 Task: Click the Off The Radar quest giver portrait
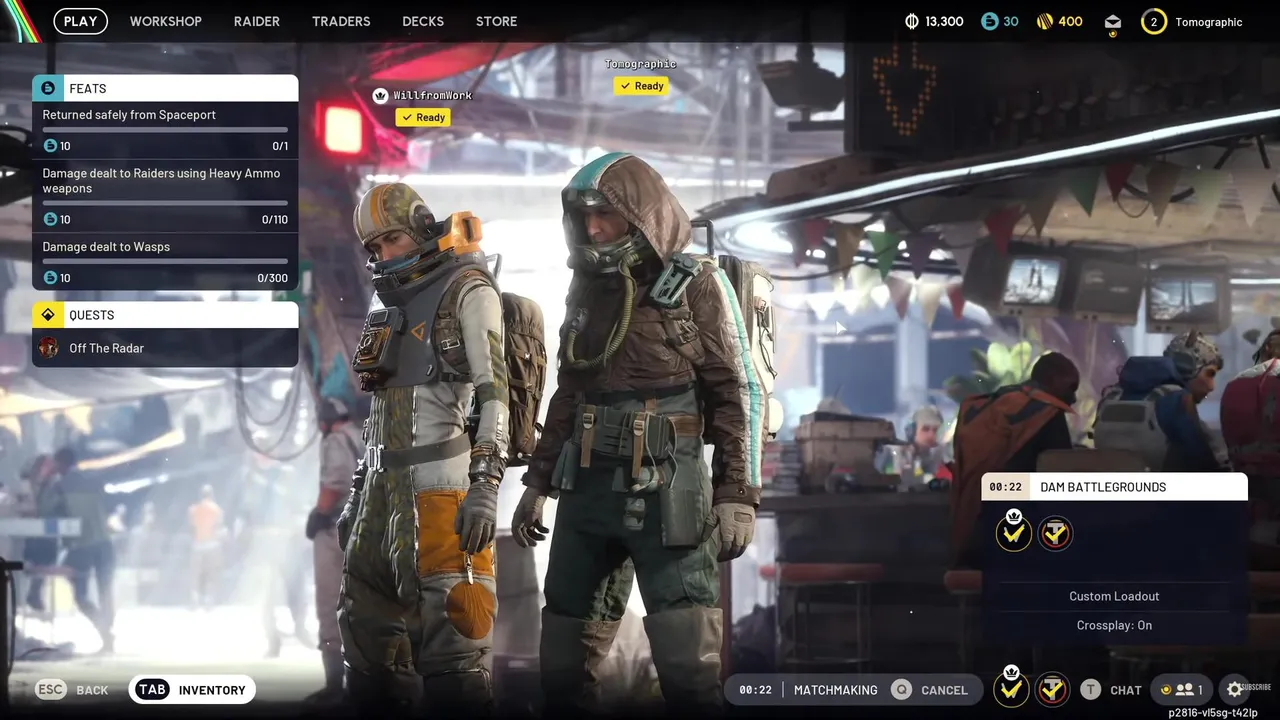(x=48, y=348)
